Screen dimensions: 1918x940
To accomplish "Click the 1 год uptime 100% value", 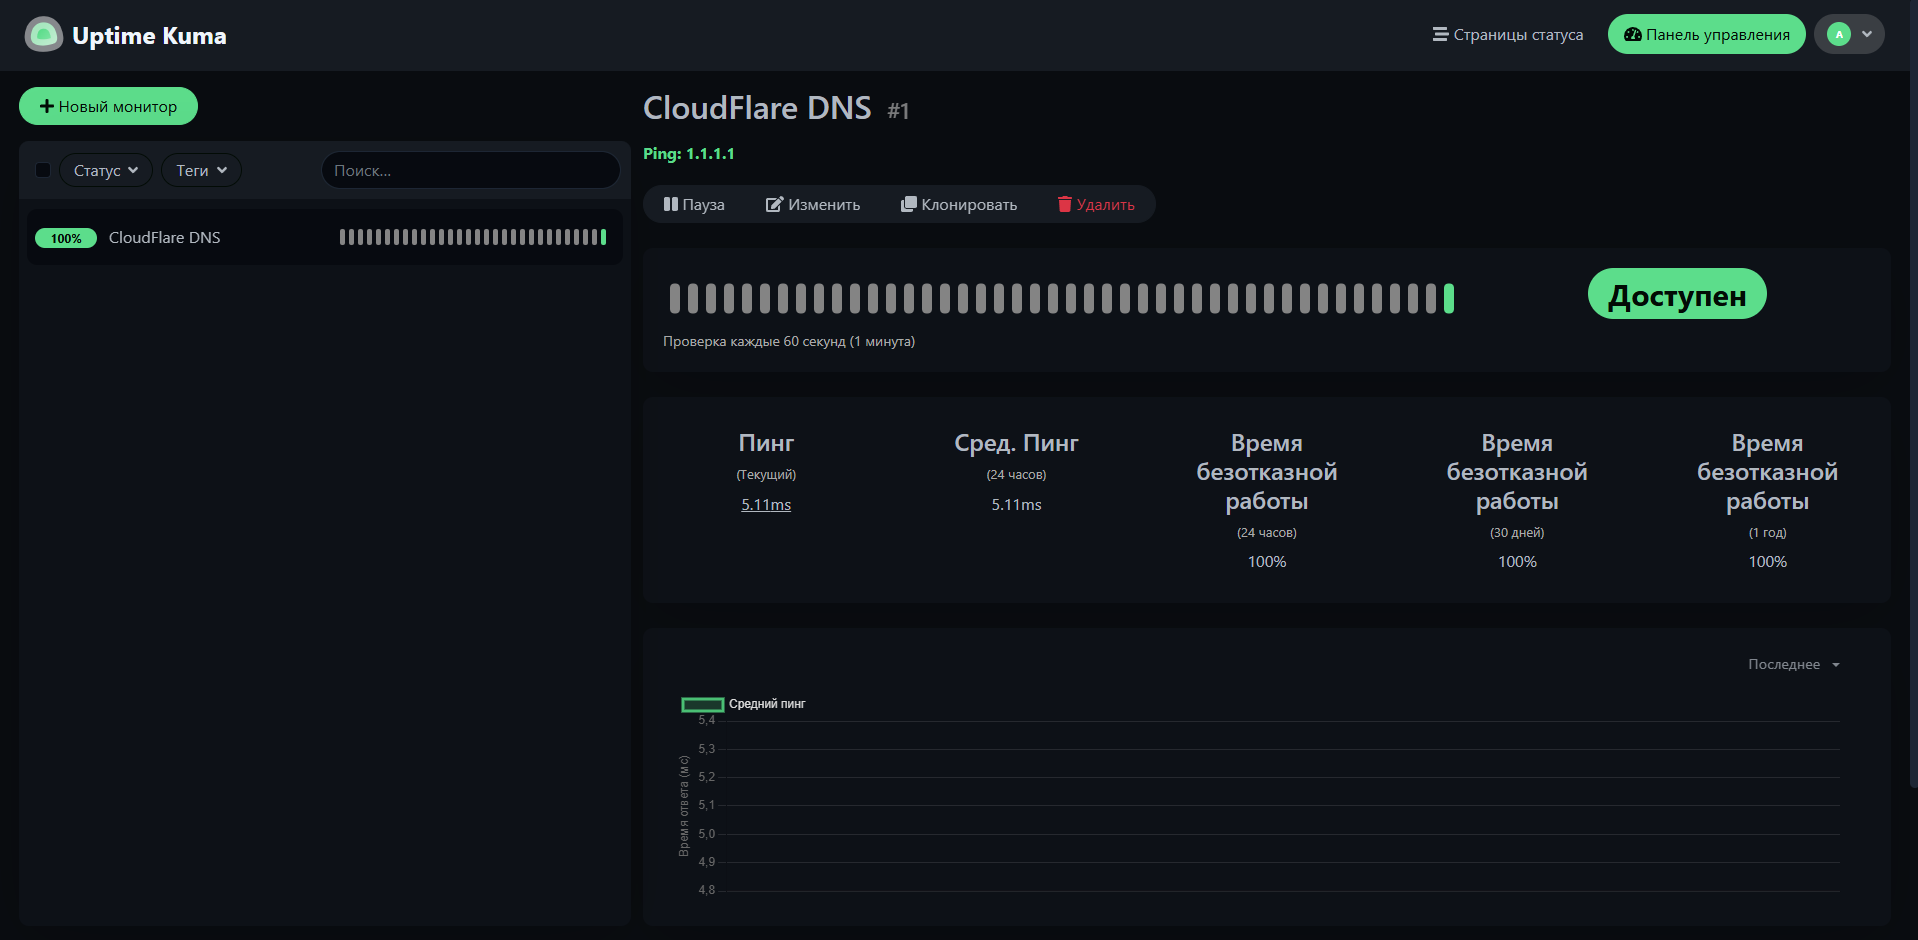I will [1767, 562].
